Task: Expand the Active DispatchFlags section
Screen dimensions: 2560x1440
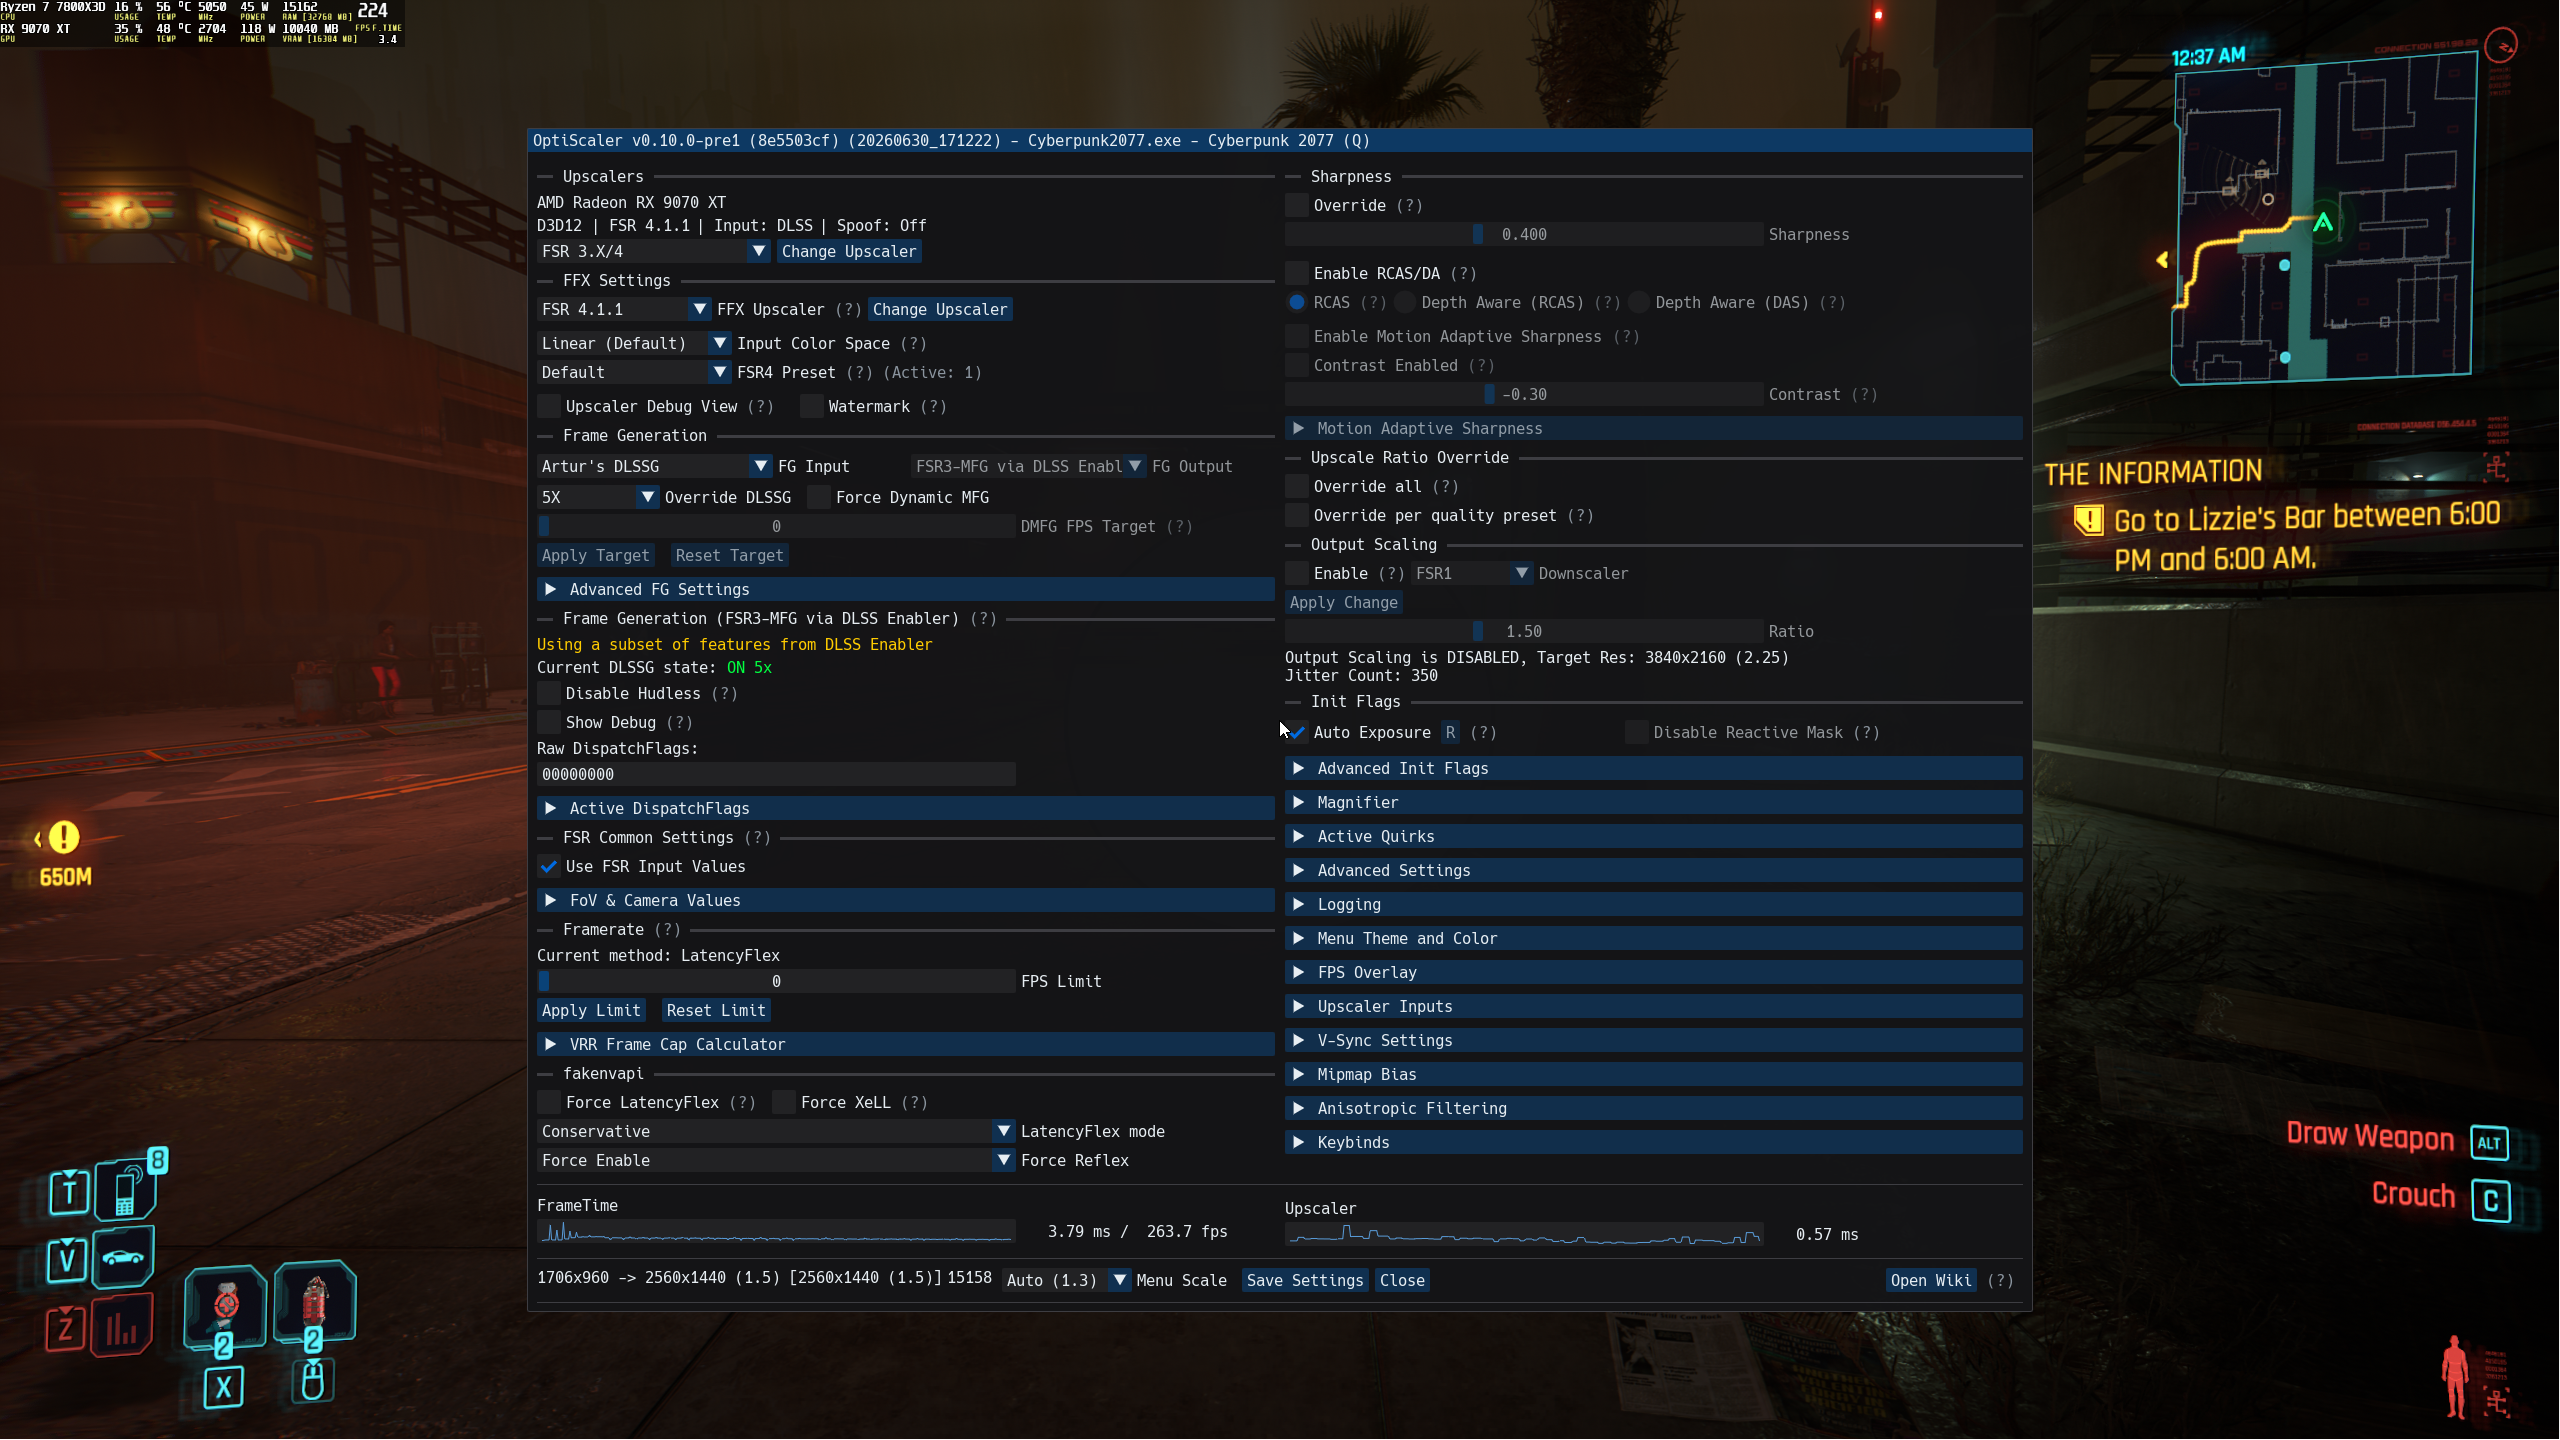Action: coord(905,808)
